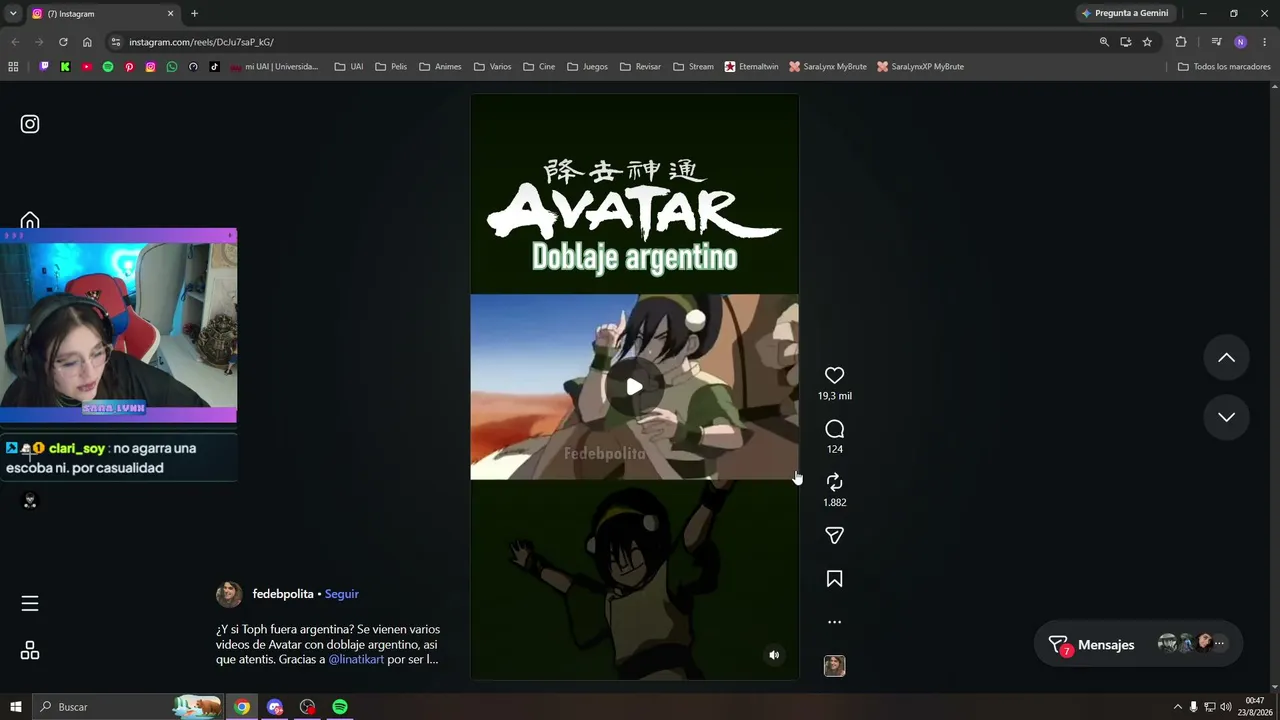Click the install app icon in address bar
The height and width of the screenshot is (720, 1280).
point(1125,42)
